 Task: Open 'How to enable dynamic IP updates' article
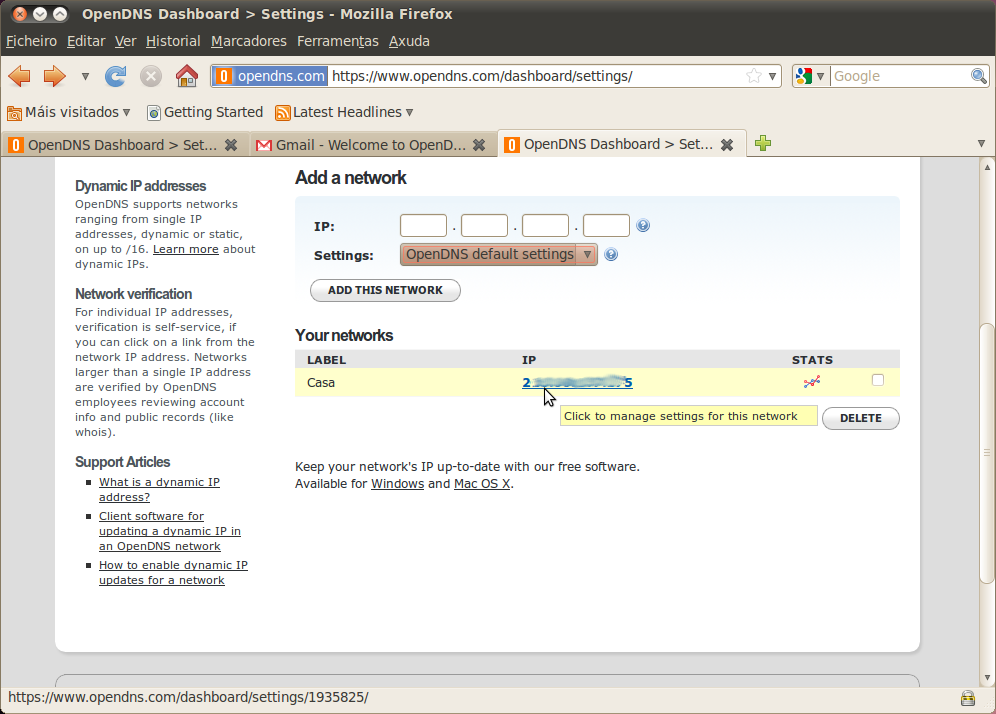173,572
